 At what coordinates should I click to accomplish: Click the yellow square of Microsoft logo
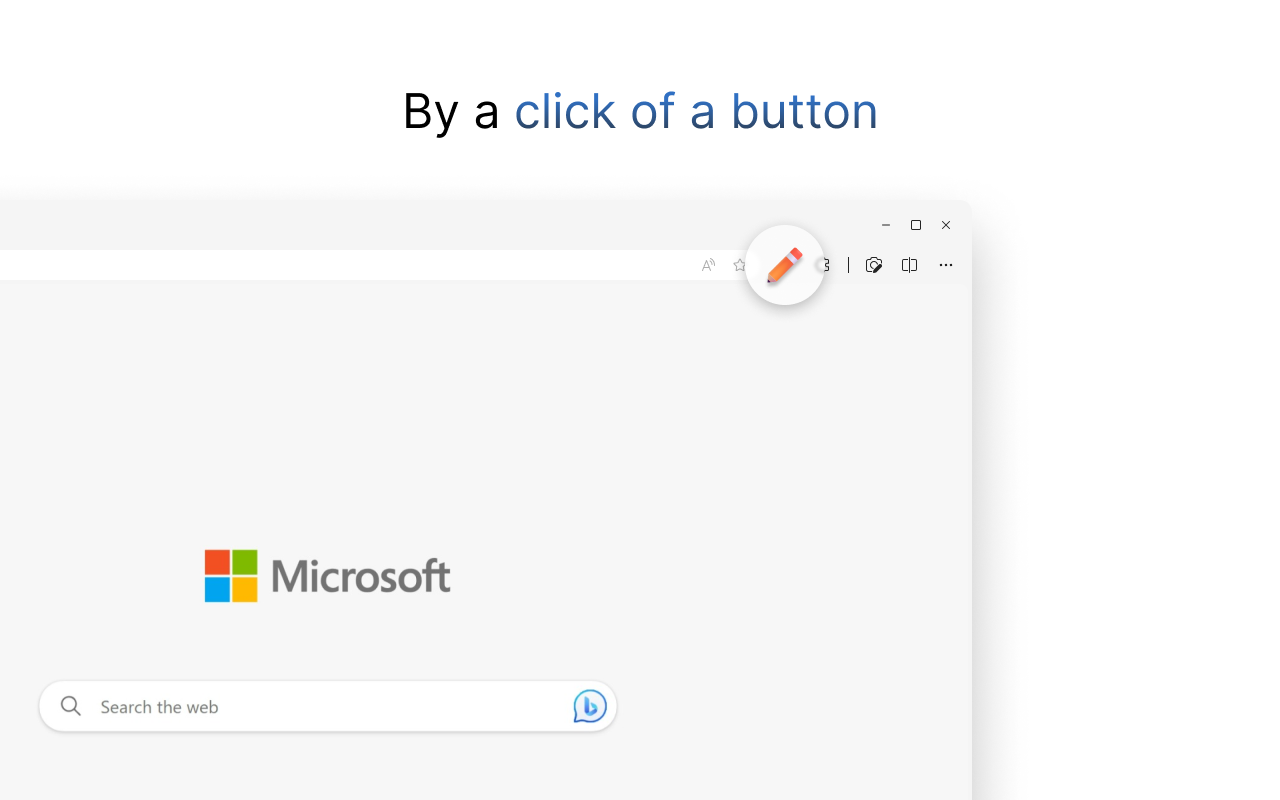(x=245, y=589)
